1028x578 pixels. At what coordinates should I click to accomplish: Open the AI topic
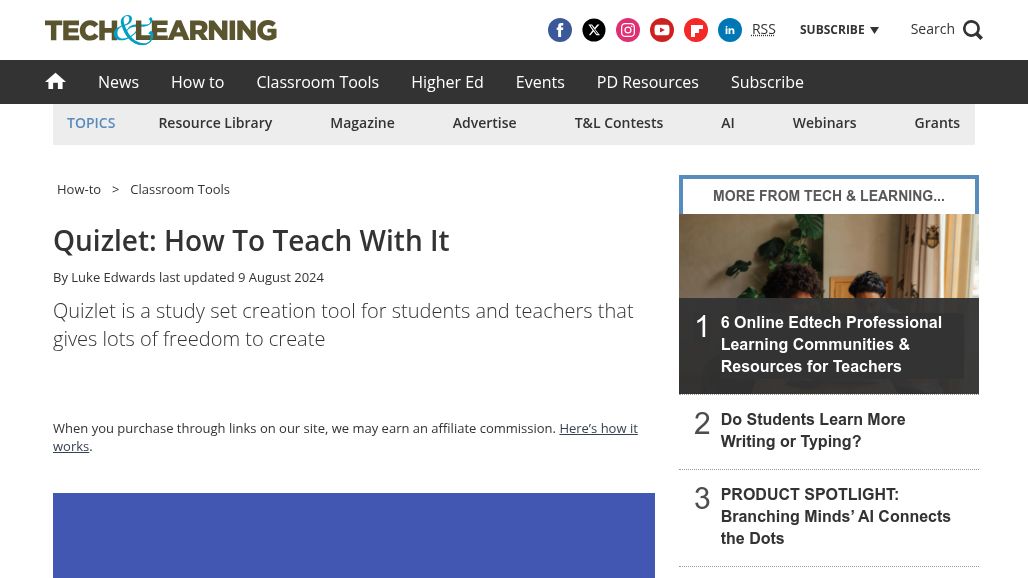point(728,123)
